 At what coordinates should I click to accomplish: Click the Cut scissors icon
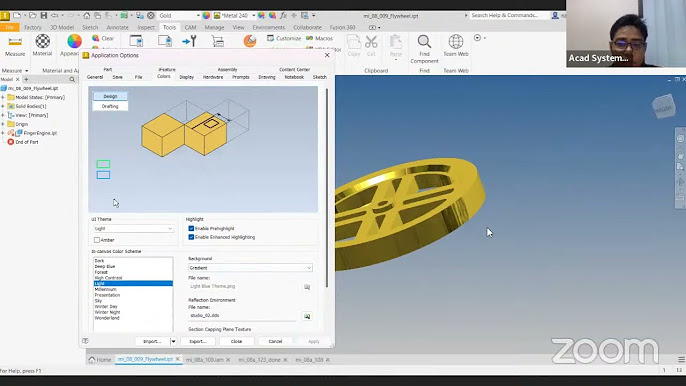click(x=371, y=42)
